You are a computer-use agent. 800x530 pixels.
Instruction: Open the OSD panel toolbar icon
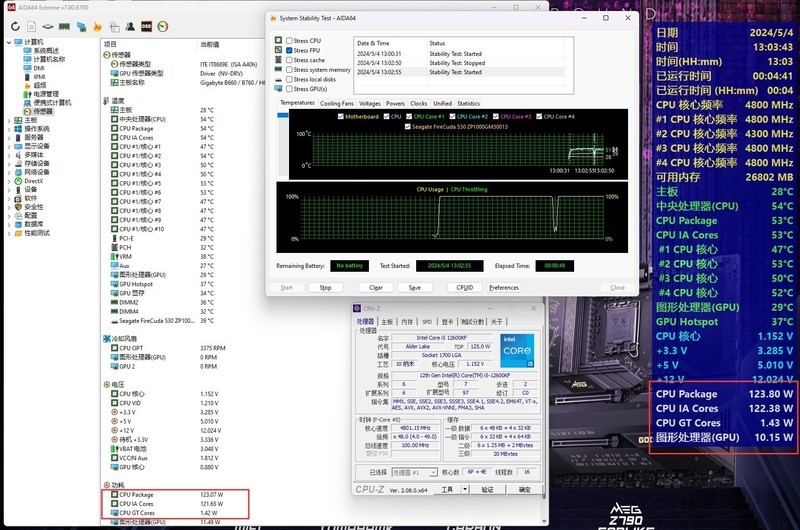pos(146,26)
